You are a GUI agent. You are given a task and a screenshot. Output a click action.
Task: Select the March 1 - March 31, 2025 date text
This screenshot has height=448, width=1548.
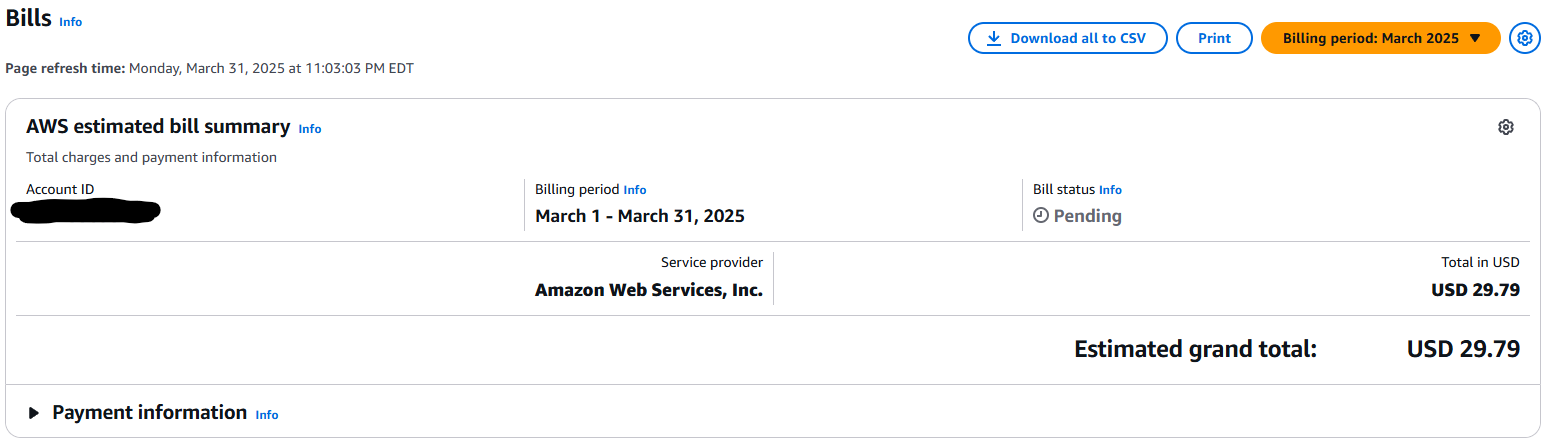[x=640, y=216]
